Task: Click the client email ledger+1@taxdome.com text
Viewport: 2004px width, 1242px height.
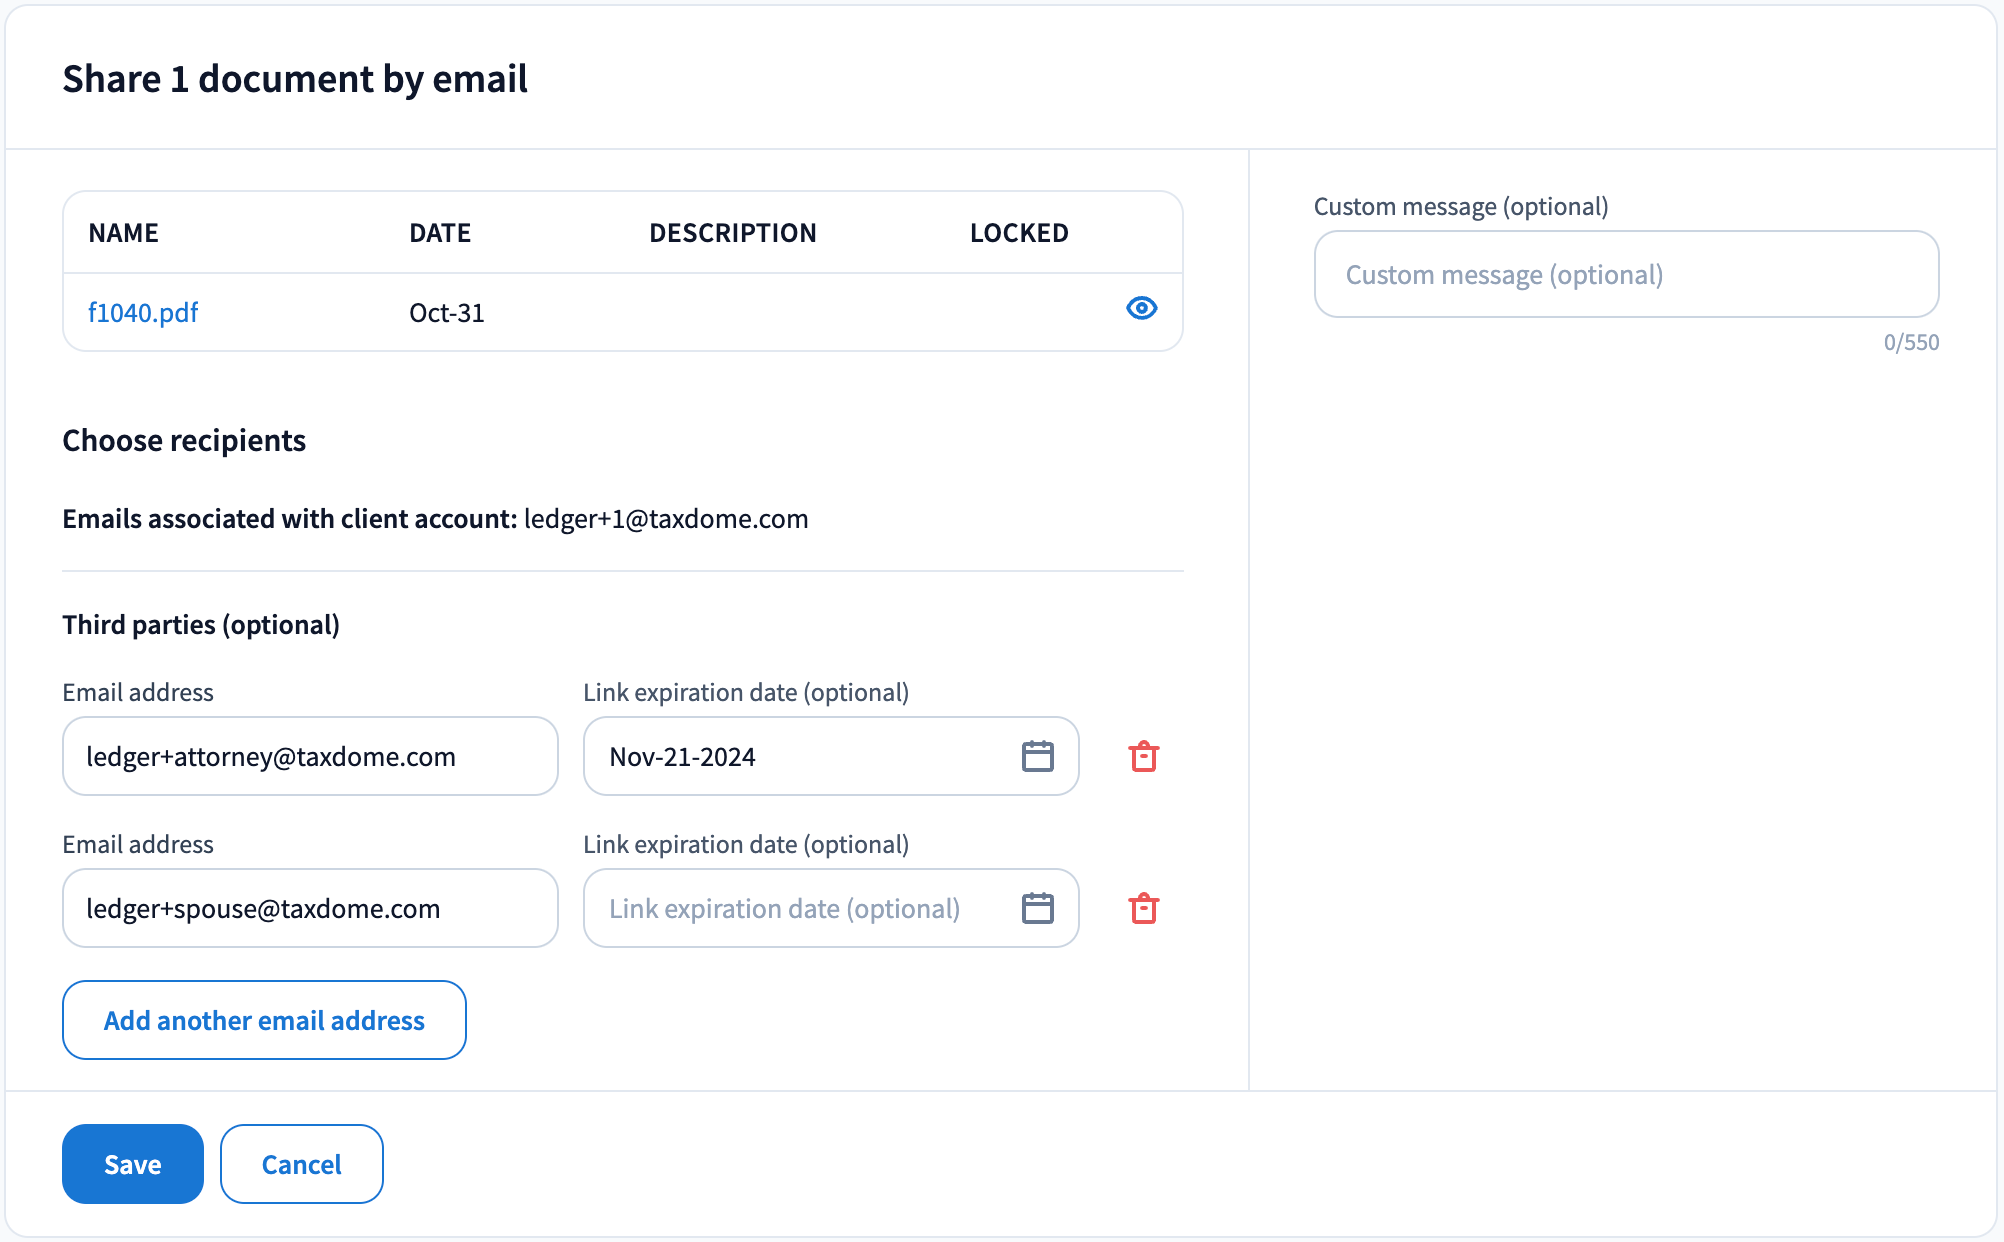Action: tap(666, 519)
